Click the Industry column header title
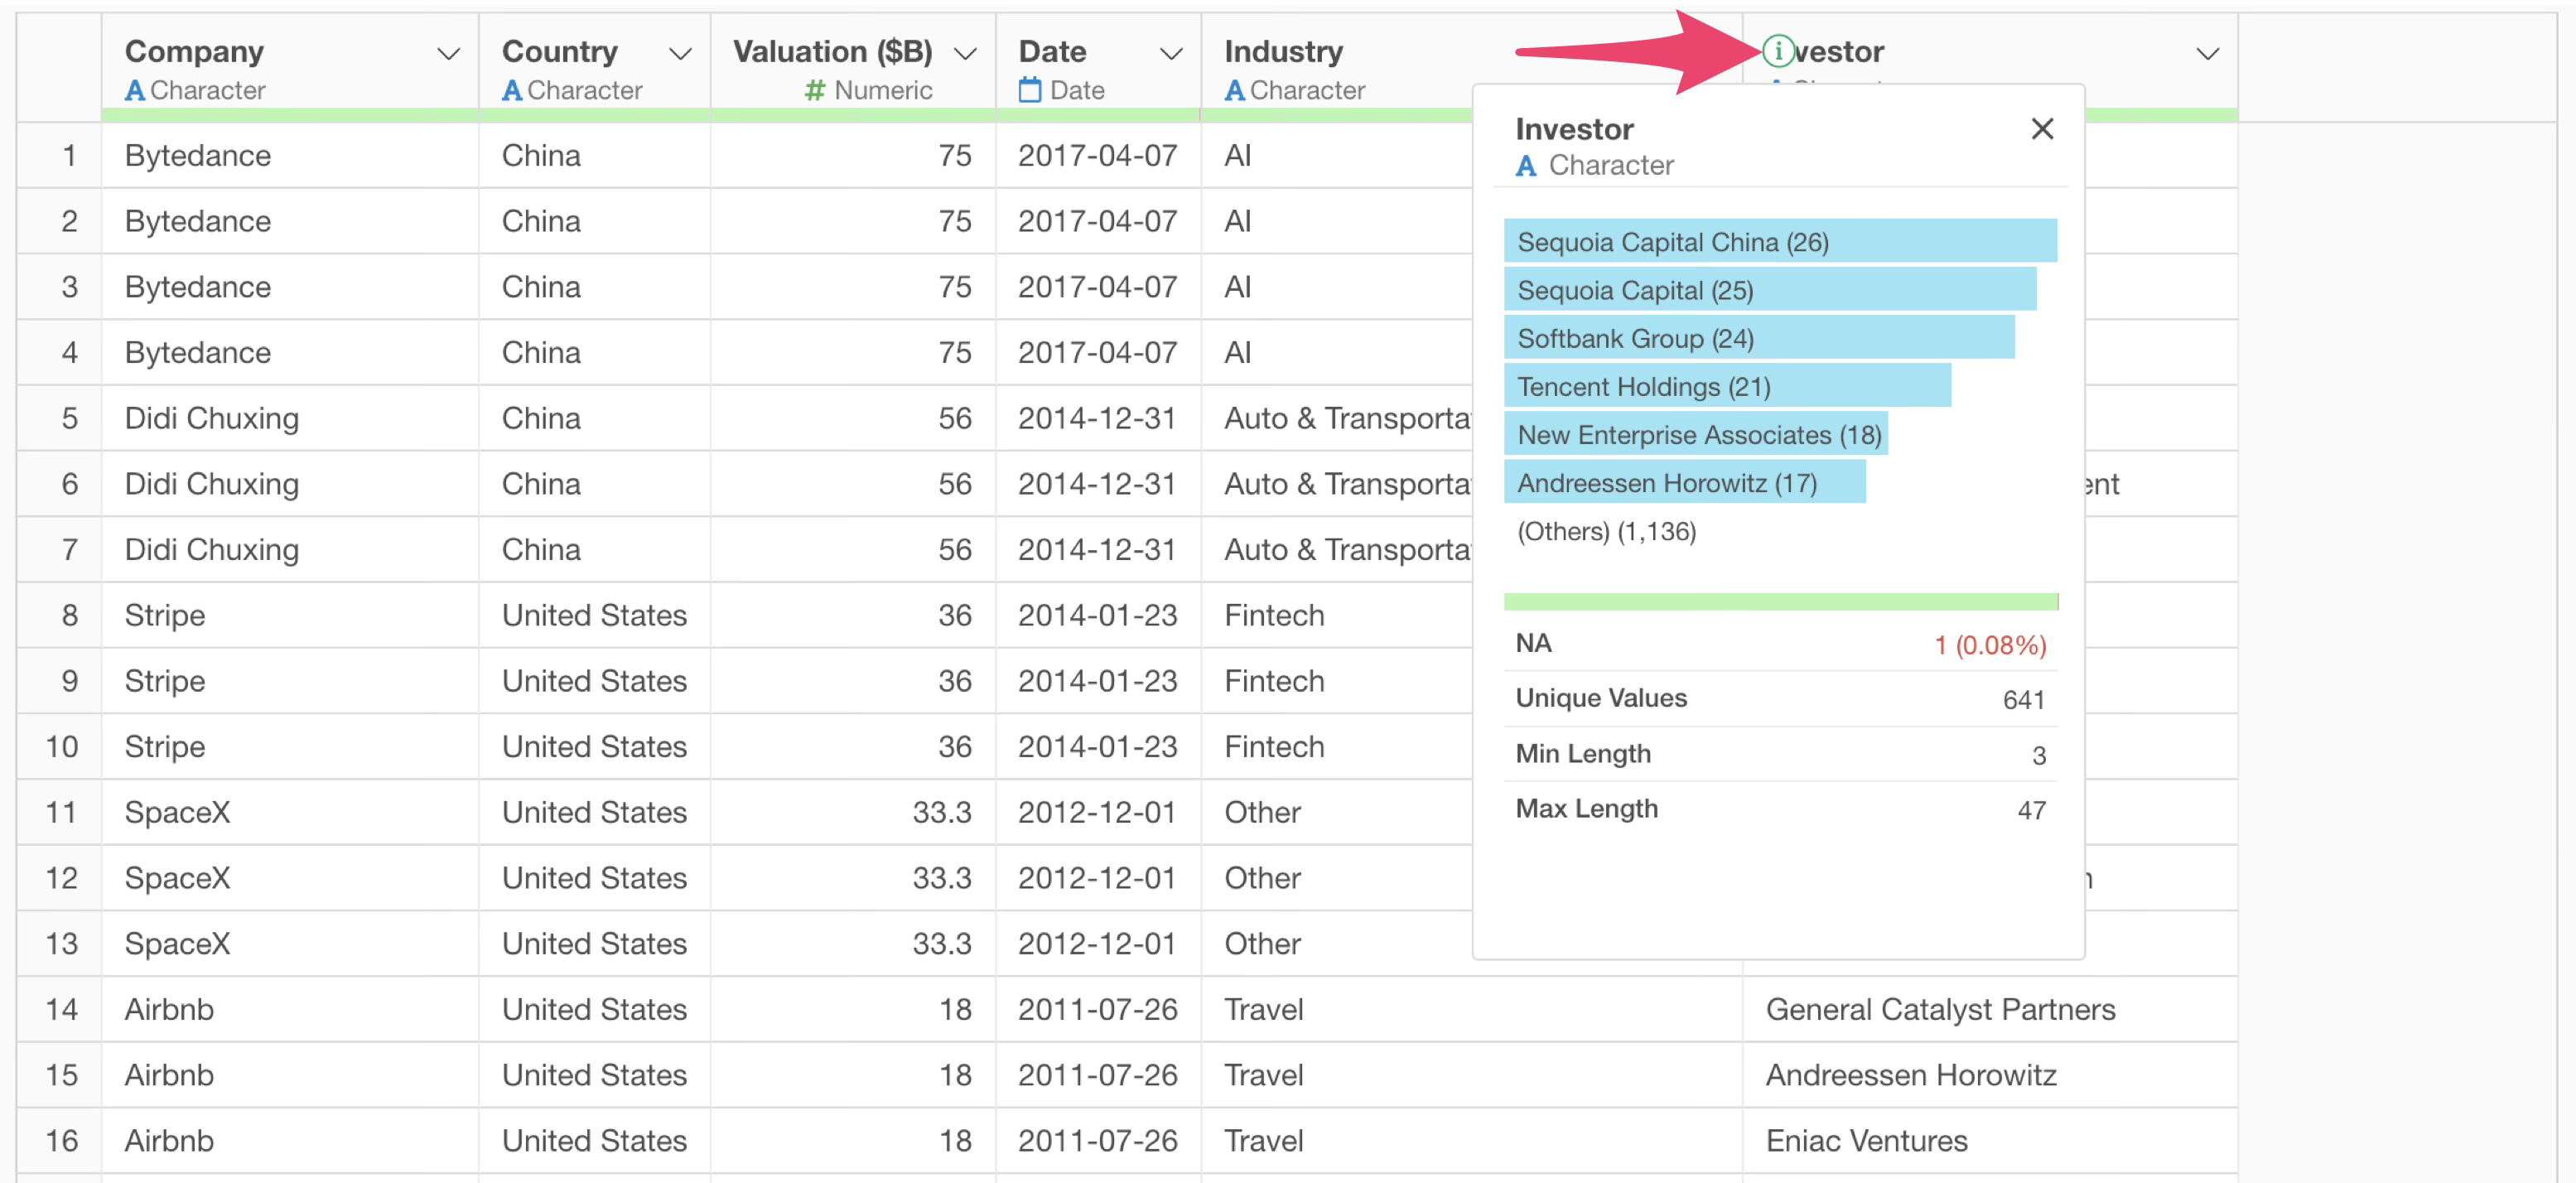Screen dimensions: 2576x1183 tap(1283, 52)
